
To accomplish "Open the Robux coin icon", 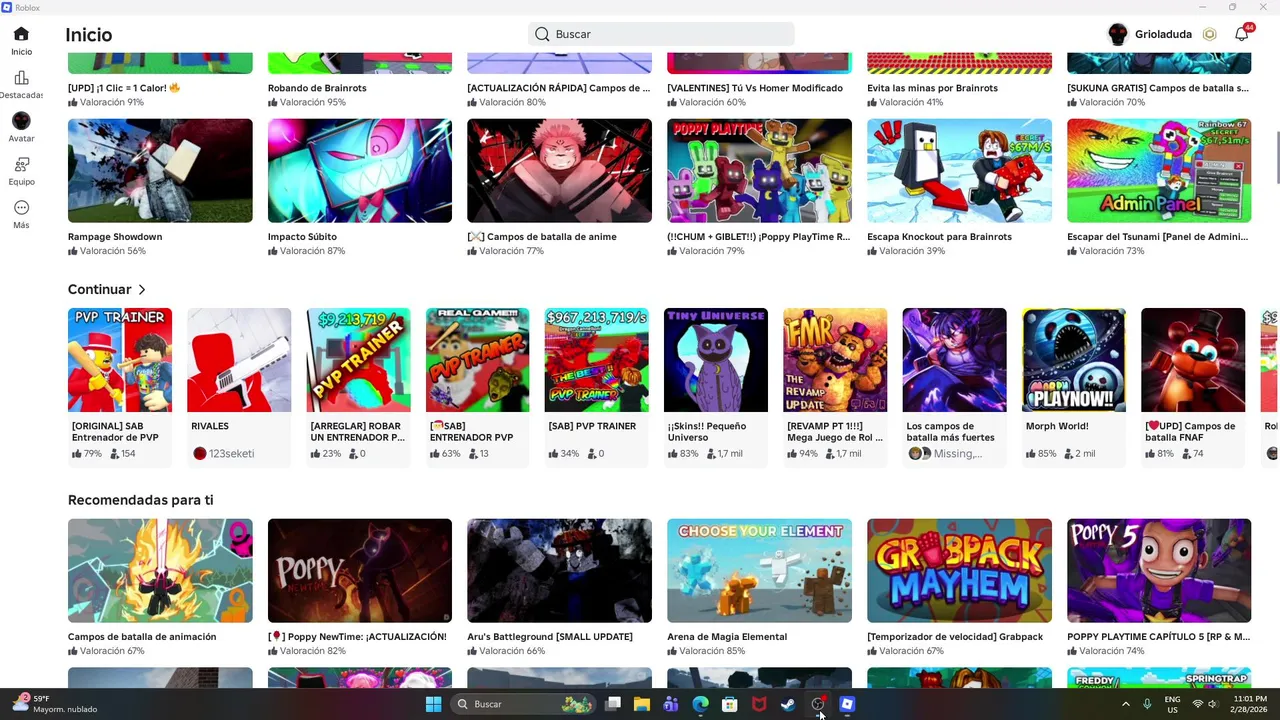I will point(1209,34).
